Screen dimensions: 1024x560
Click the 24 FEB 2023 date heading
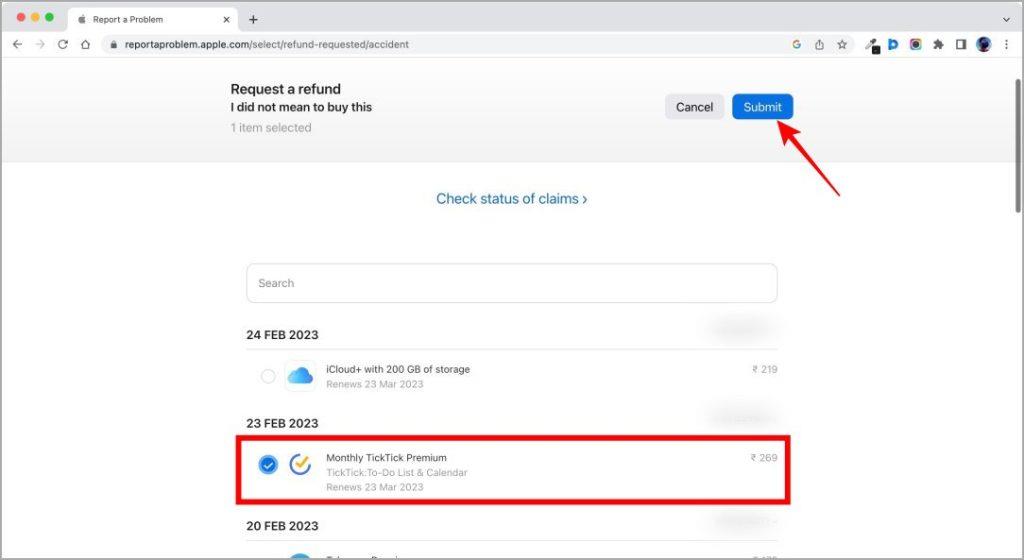coord(282,335)
